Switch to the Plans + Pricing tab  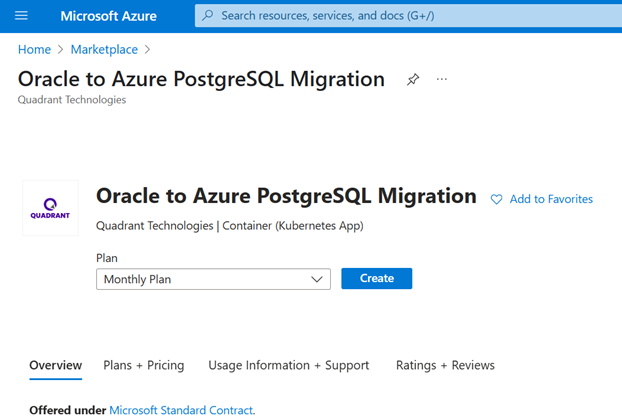(x=144, y=366)
